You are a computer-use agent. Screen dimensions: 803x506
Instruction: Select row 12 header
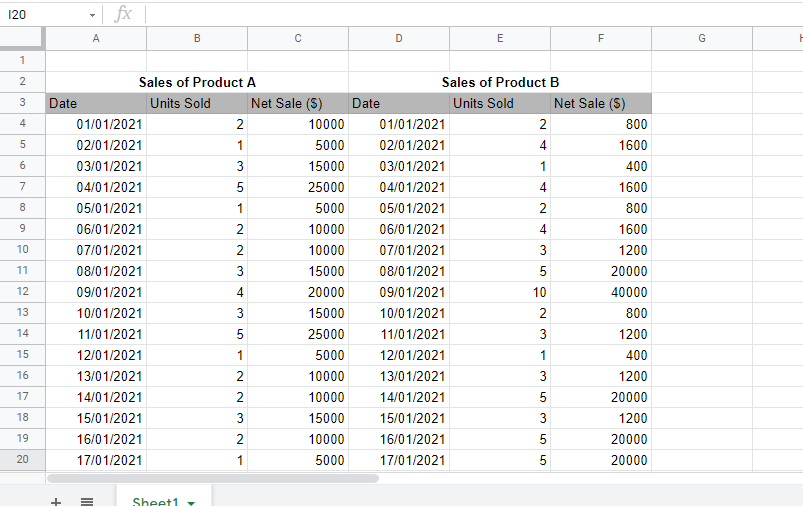click(23, 291)
